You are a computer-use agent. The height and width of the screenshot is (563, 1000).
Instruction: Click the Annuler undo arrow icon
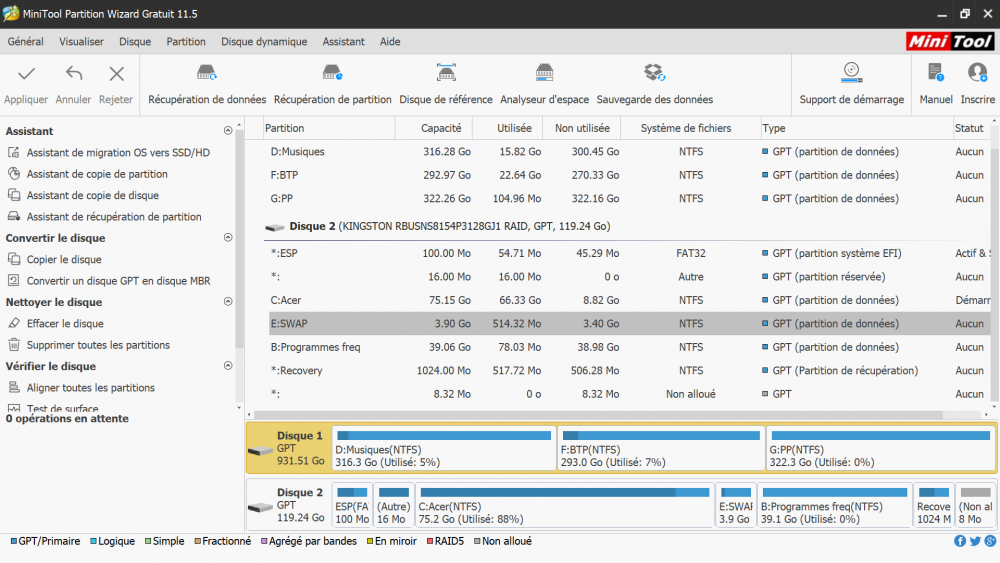coord(73,74)
